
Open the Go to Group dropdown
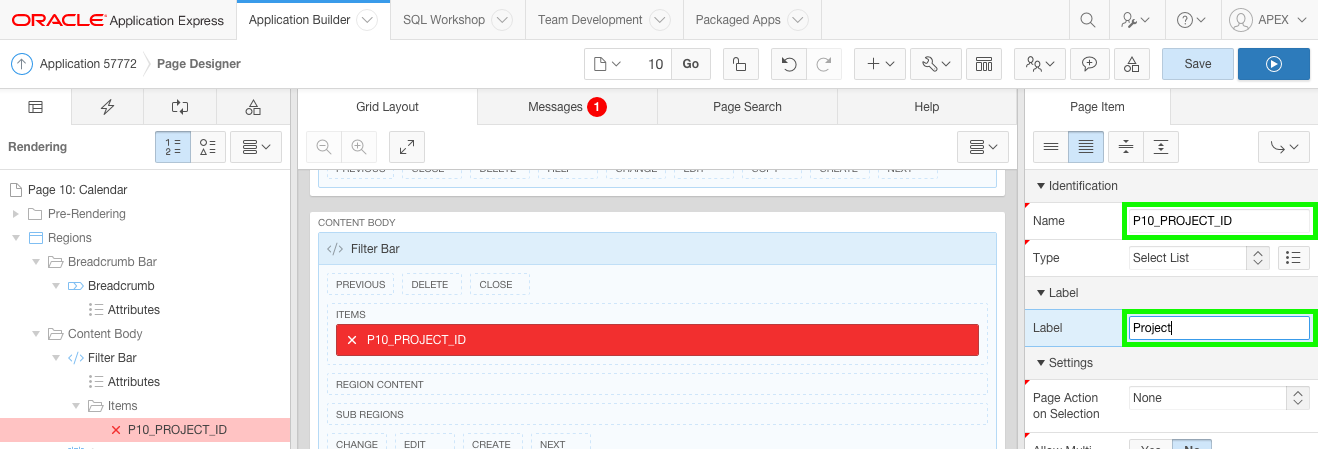pos(1284,147)
